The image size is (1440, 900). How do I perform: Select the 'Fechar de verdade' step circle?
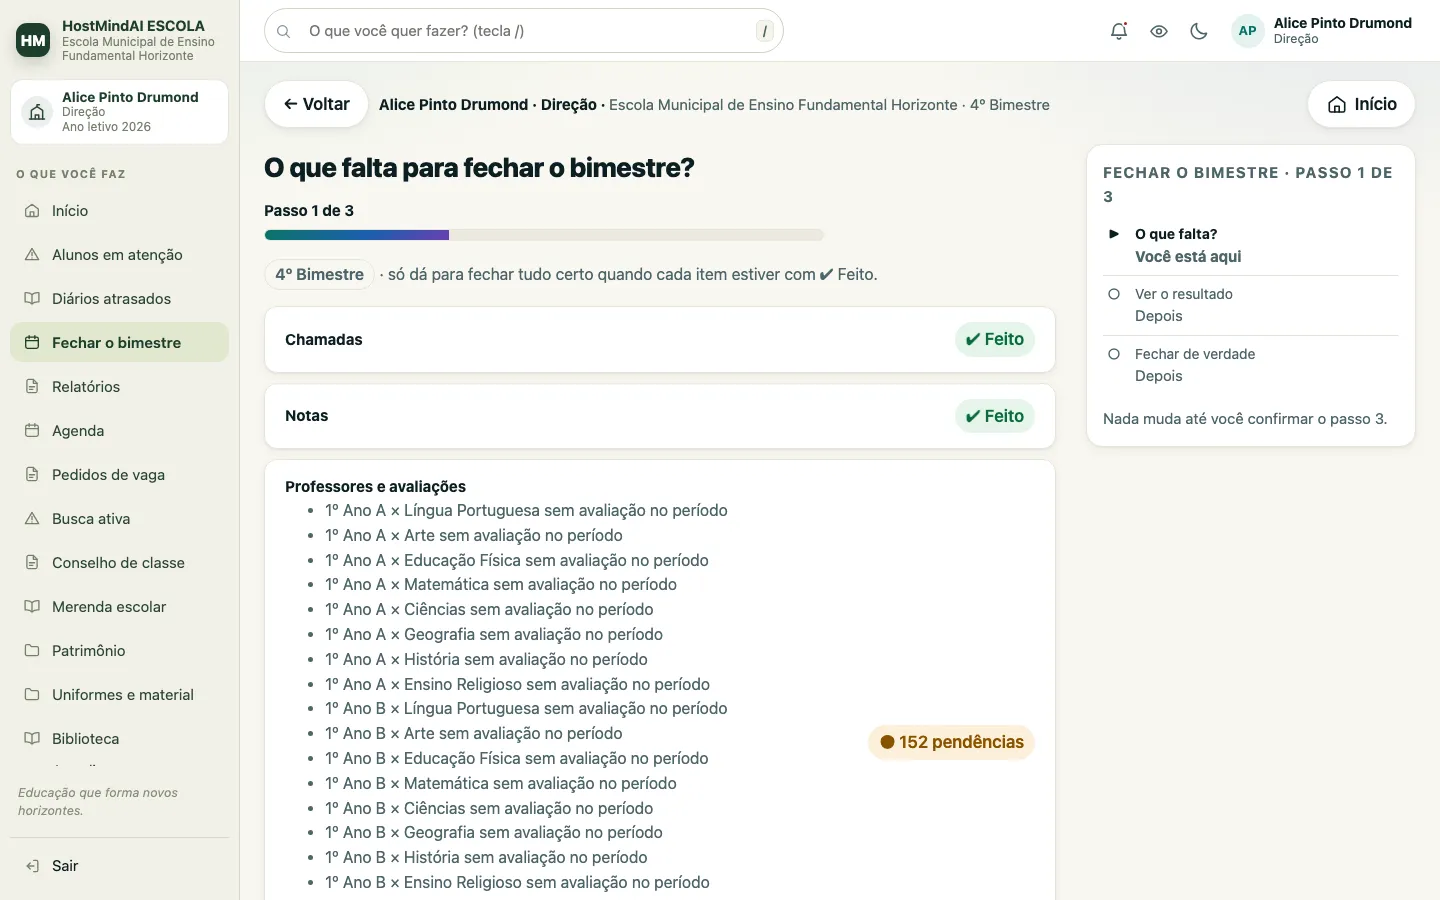point(1114,354)
